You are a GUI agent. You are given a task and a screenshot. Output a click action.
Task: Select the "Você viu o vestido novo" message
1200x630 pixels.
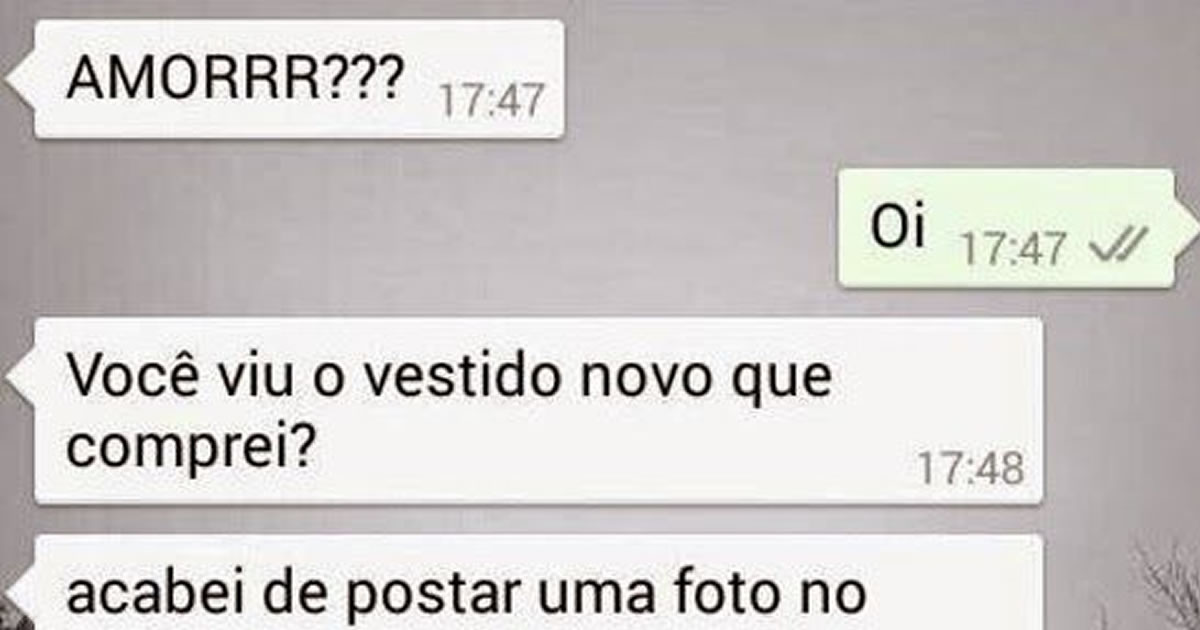(539, 411)
